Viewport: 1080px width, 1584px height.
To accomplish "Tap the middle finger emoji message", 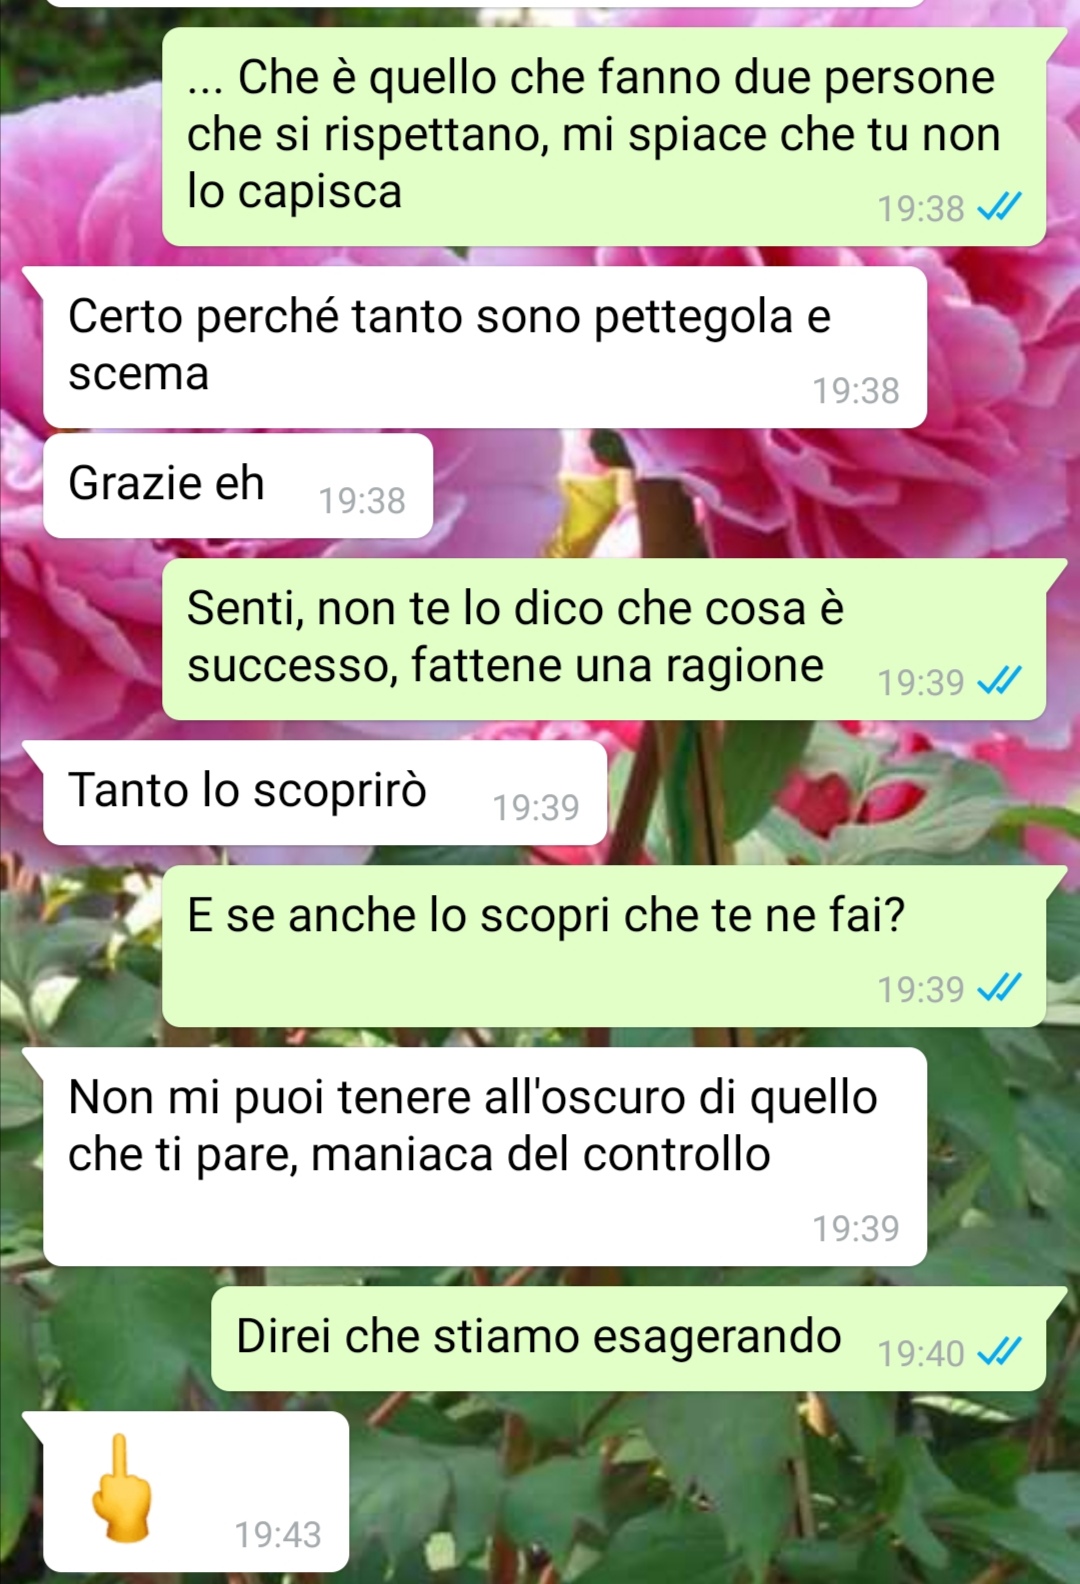I will coord(196,1491).
